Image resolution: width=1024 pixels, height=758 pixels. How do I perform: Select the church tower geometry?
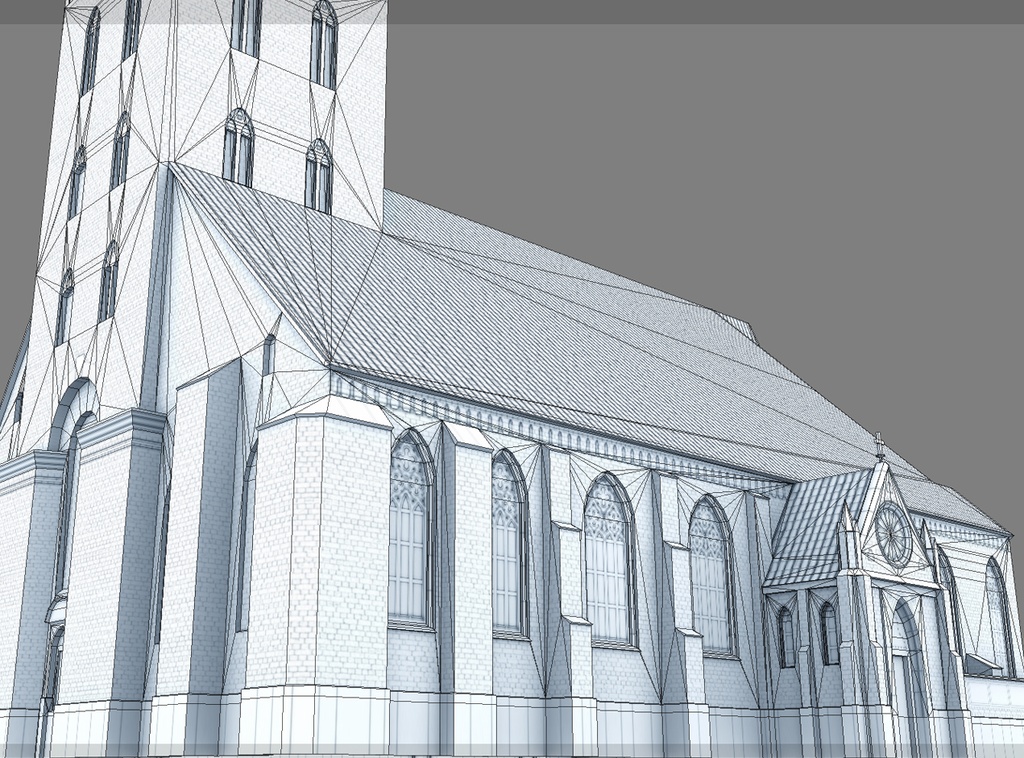coord(200,120)
